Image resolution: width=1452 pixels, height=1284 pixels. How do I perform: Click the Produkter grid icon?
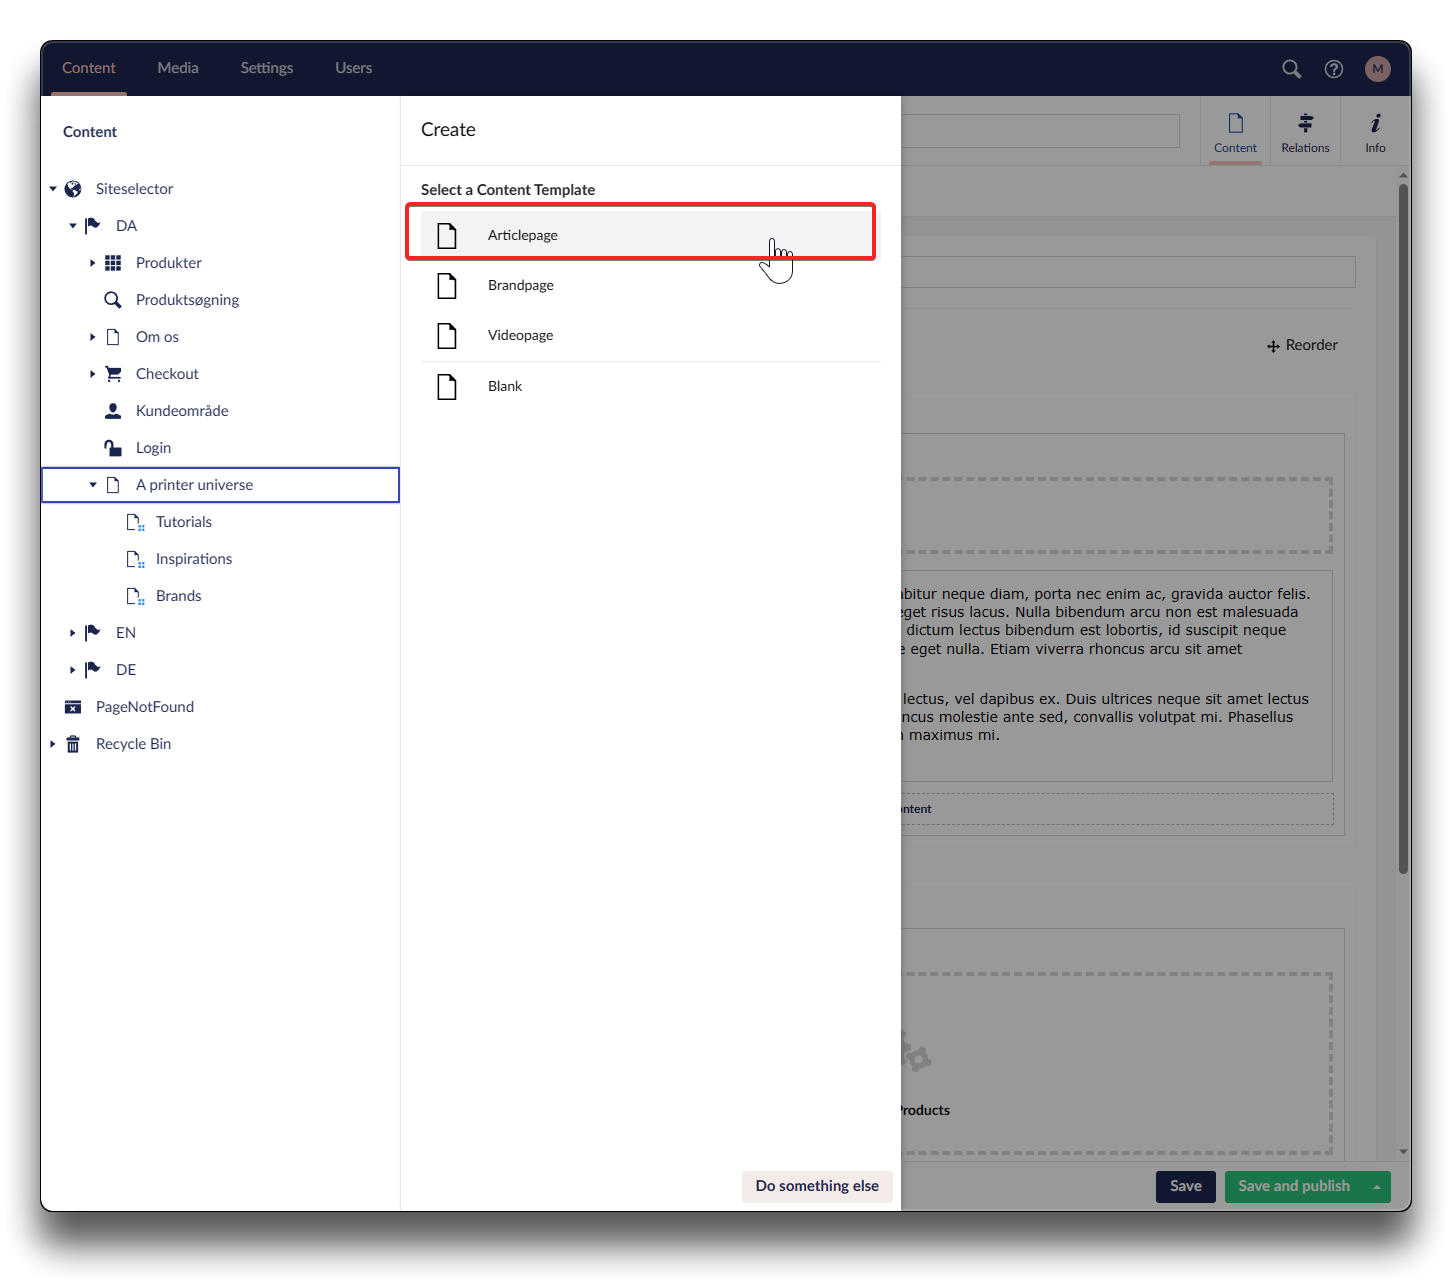click(x=113, y=263)
